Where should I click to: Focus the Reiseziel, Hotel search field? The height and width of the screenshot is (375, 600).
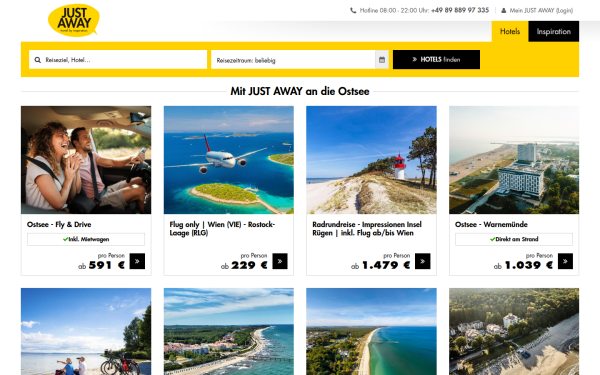[118, 60]
